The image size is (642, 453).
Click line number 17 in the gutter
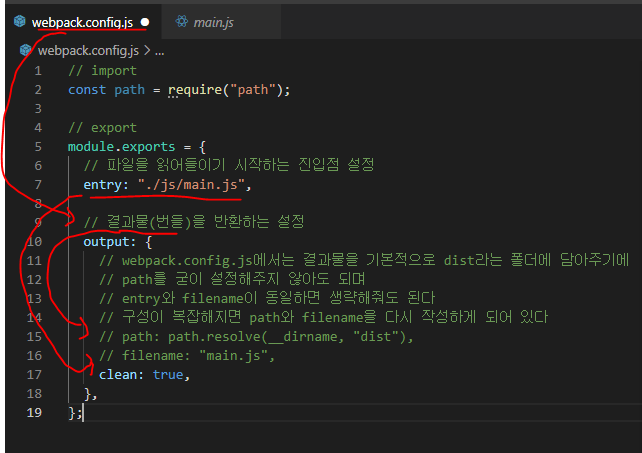[34, 374]
